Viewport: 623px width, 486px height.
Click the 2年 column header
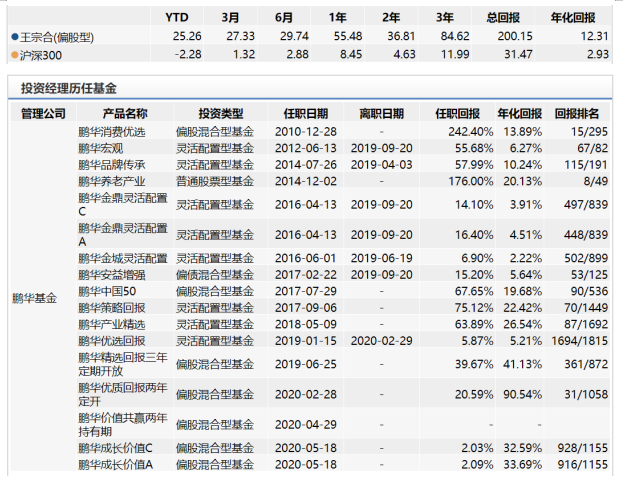pyautogui.click(x=391, y=17)
